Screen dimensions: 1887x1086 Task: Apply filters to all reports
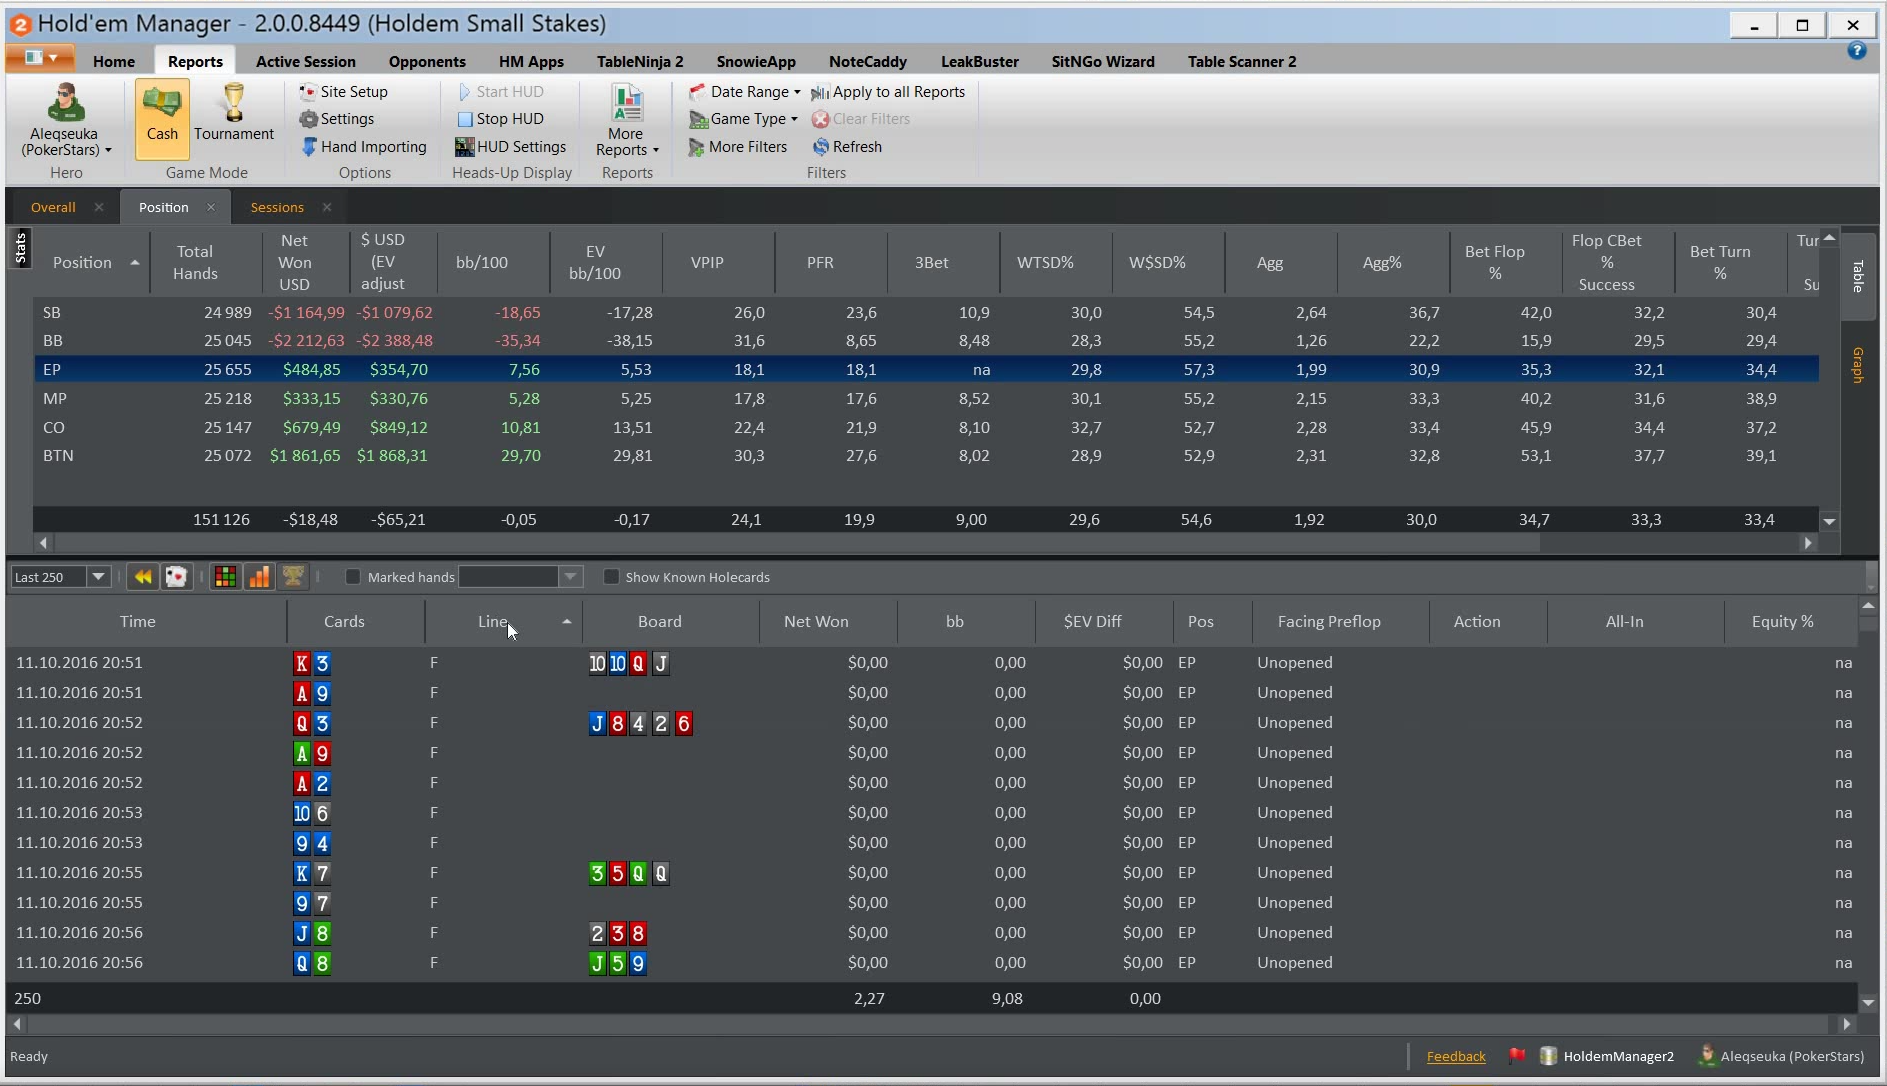[x=888, y=92]
